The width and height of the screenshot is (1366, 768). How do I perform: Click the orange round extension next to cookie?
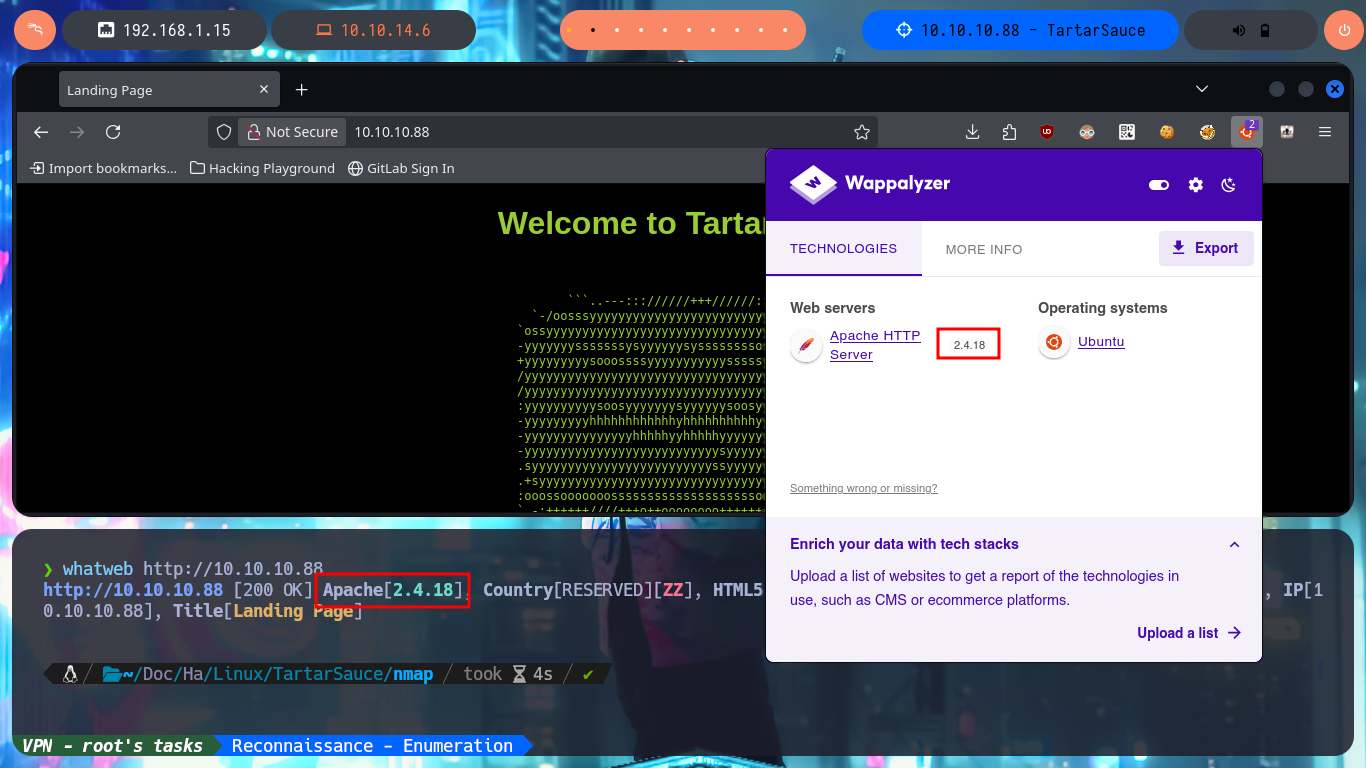pos(1208,132)
